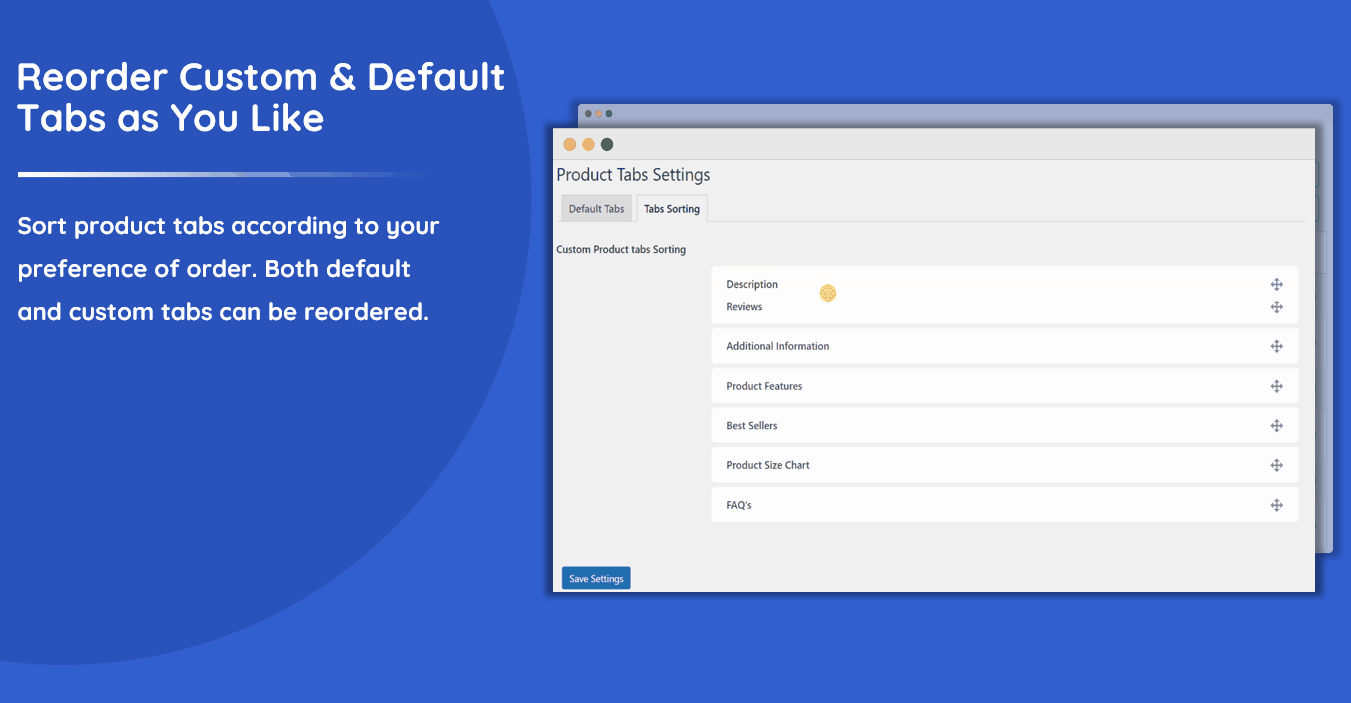Pick the FAQ's row label
This screenshot has width=1351, height=703.
pos(738,505)
